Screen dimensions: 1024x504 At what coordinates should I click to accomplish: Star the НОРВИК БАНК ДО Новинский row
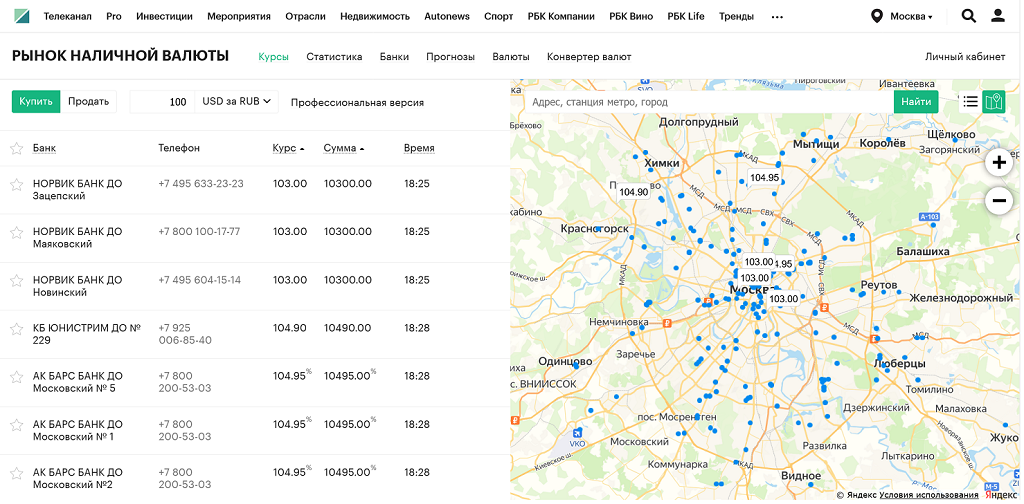pos(16,281)
